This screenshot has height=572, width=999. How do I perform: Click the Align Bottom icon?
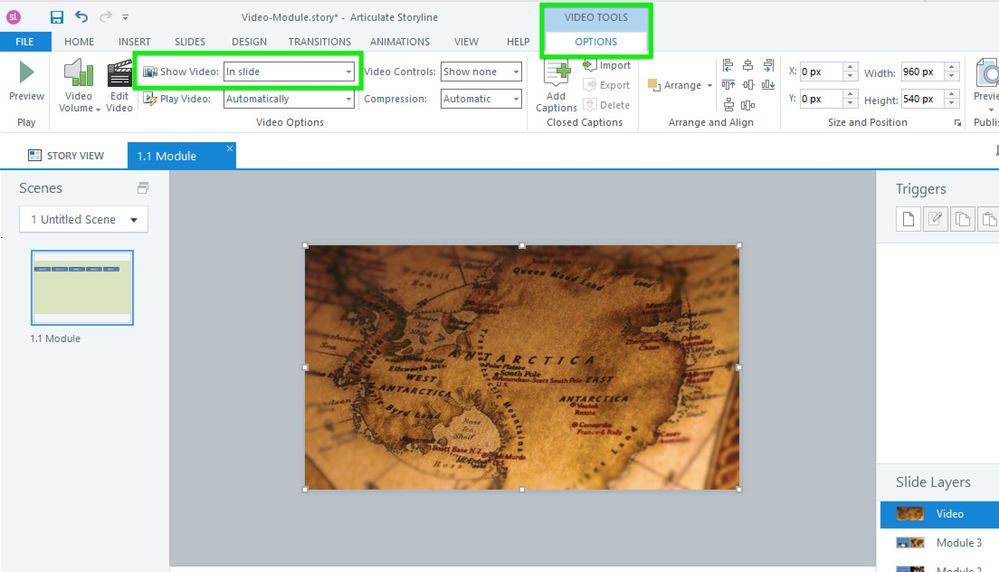click(768, 85)
